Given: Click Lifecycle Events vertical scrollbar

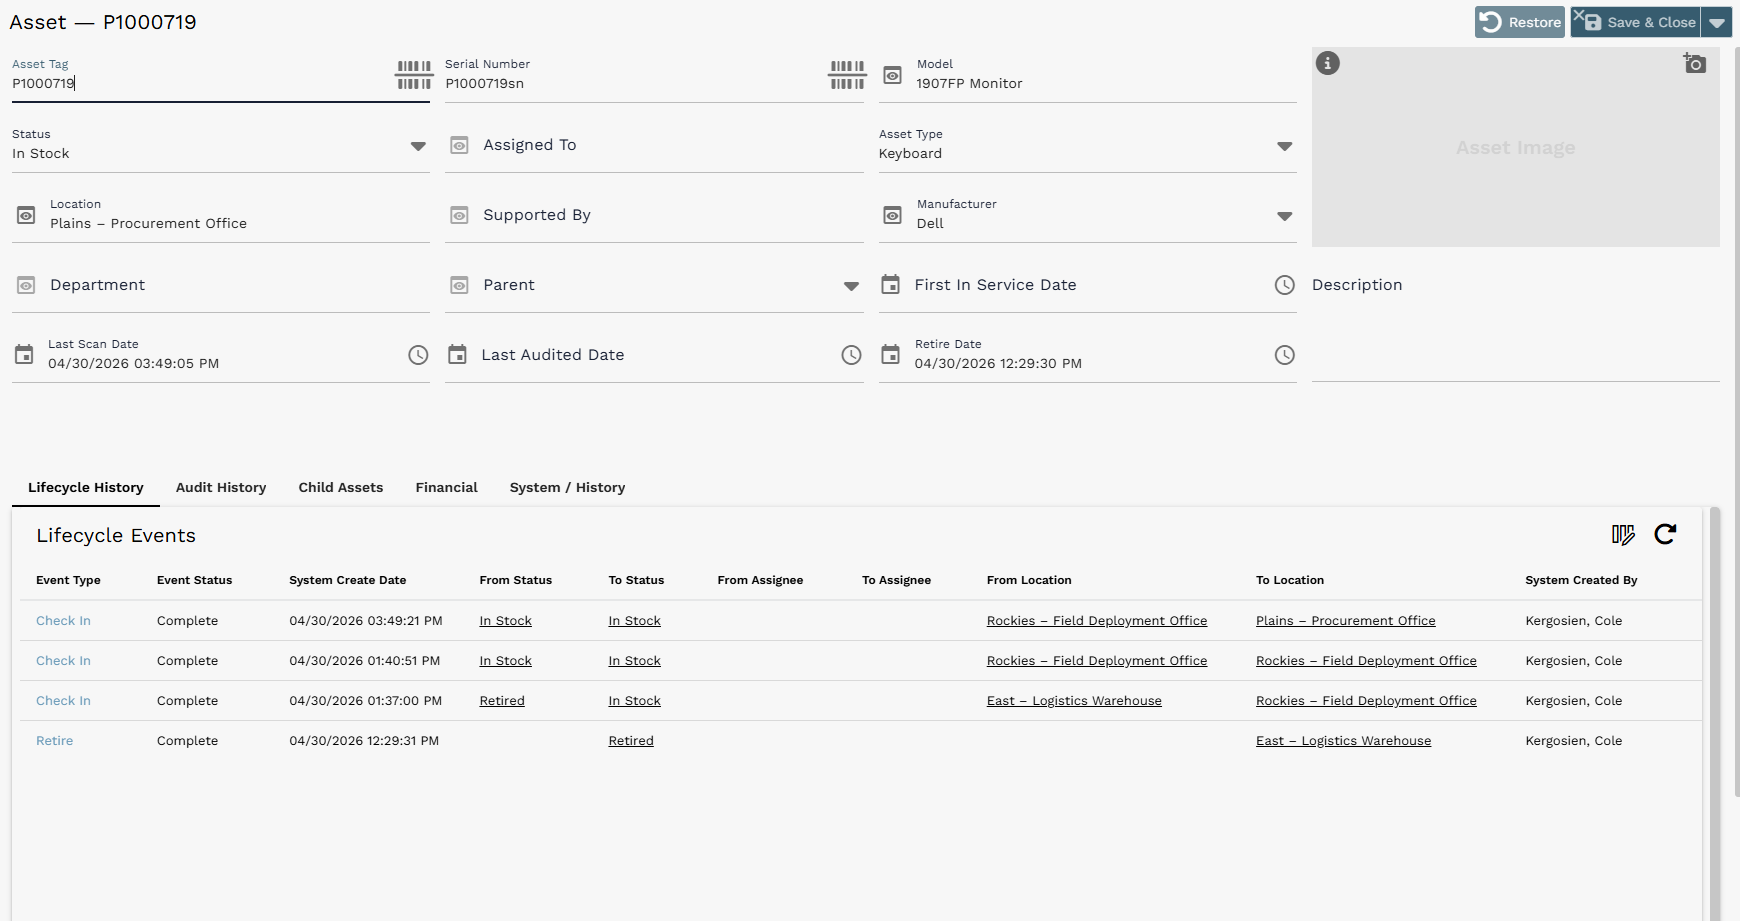Looking at the screenshot, I should (x=1715, y=714).
